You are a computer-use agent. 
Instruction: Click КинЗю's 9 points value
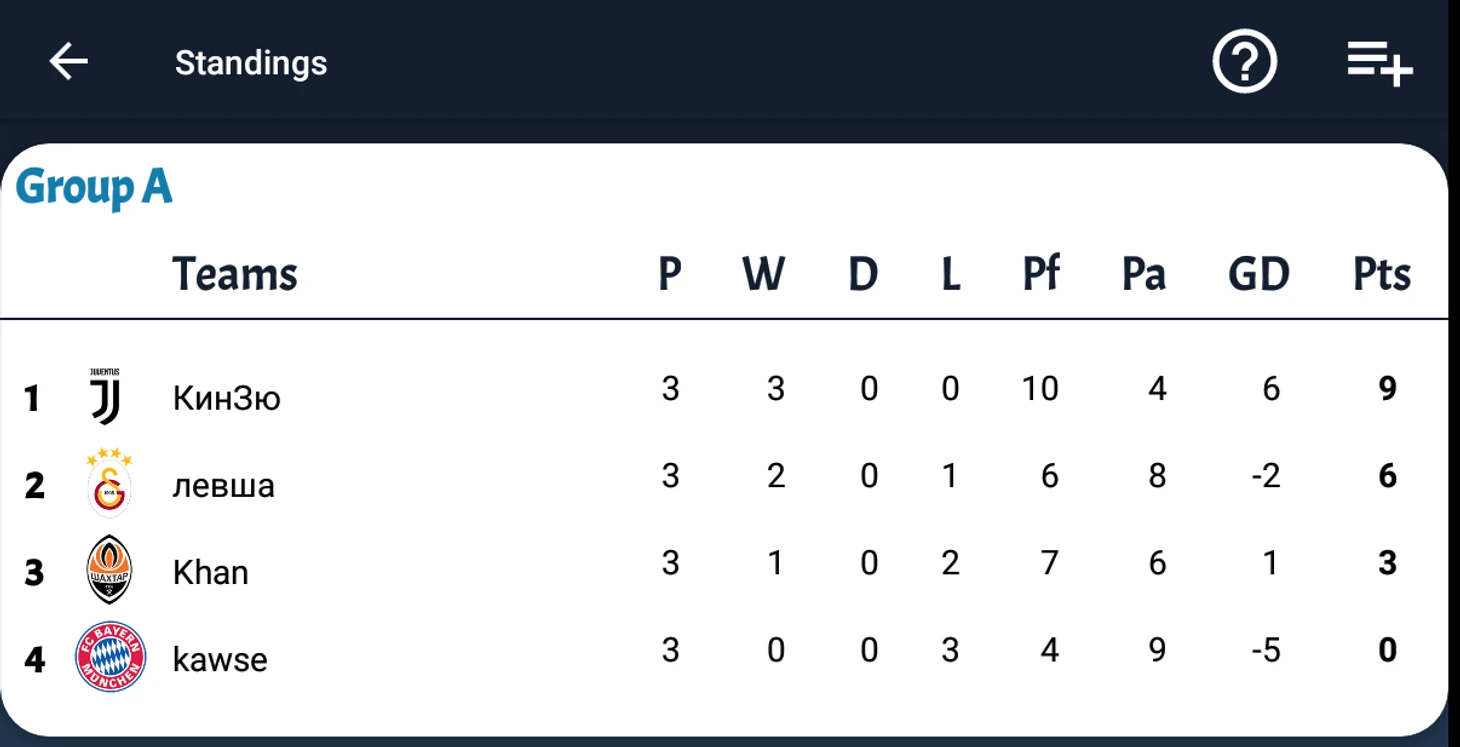(1387, 388)
